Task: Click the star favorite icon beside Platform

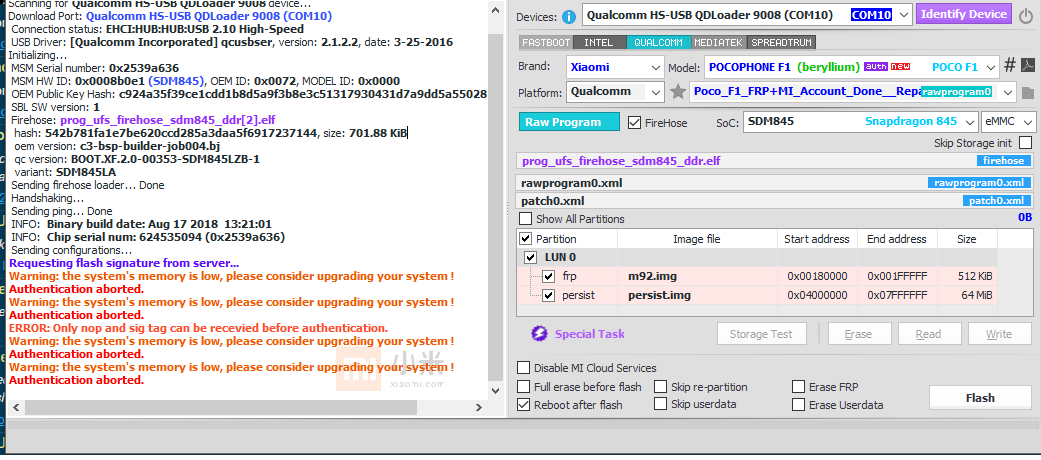Action: [677, 92]
